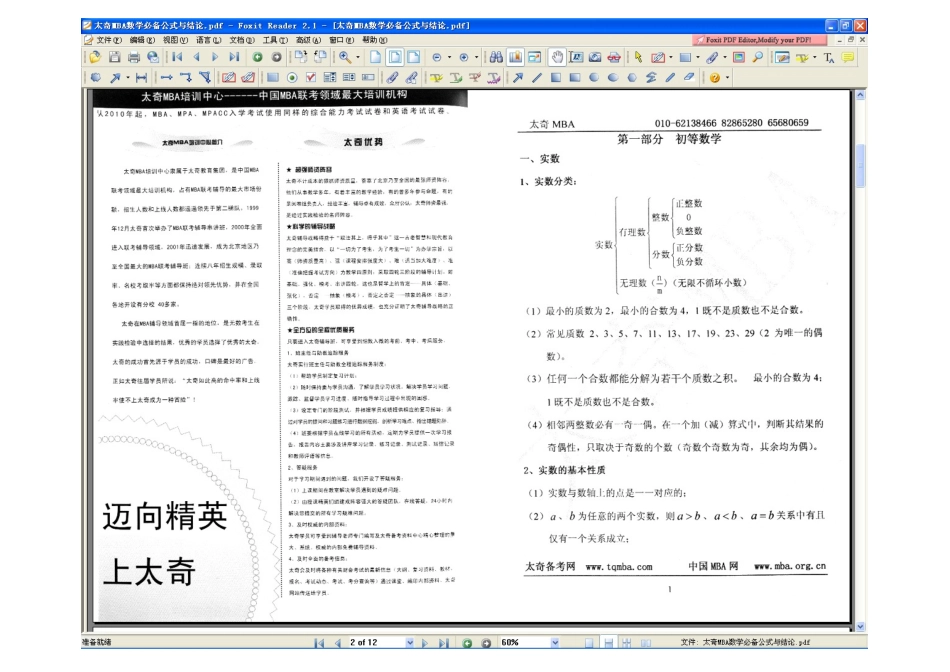This screenshot has width=950, height=672.
Task: Select the arrow Select Annotation tool
Action: (638, 57)
